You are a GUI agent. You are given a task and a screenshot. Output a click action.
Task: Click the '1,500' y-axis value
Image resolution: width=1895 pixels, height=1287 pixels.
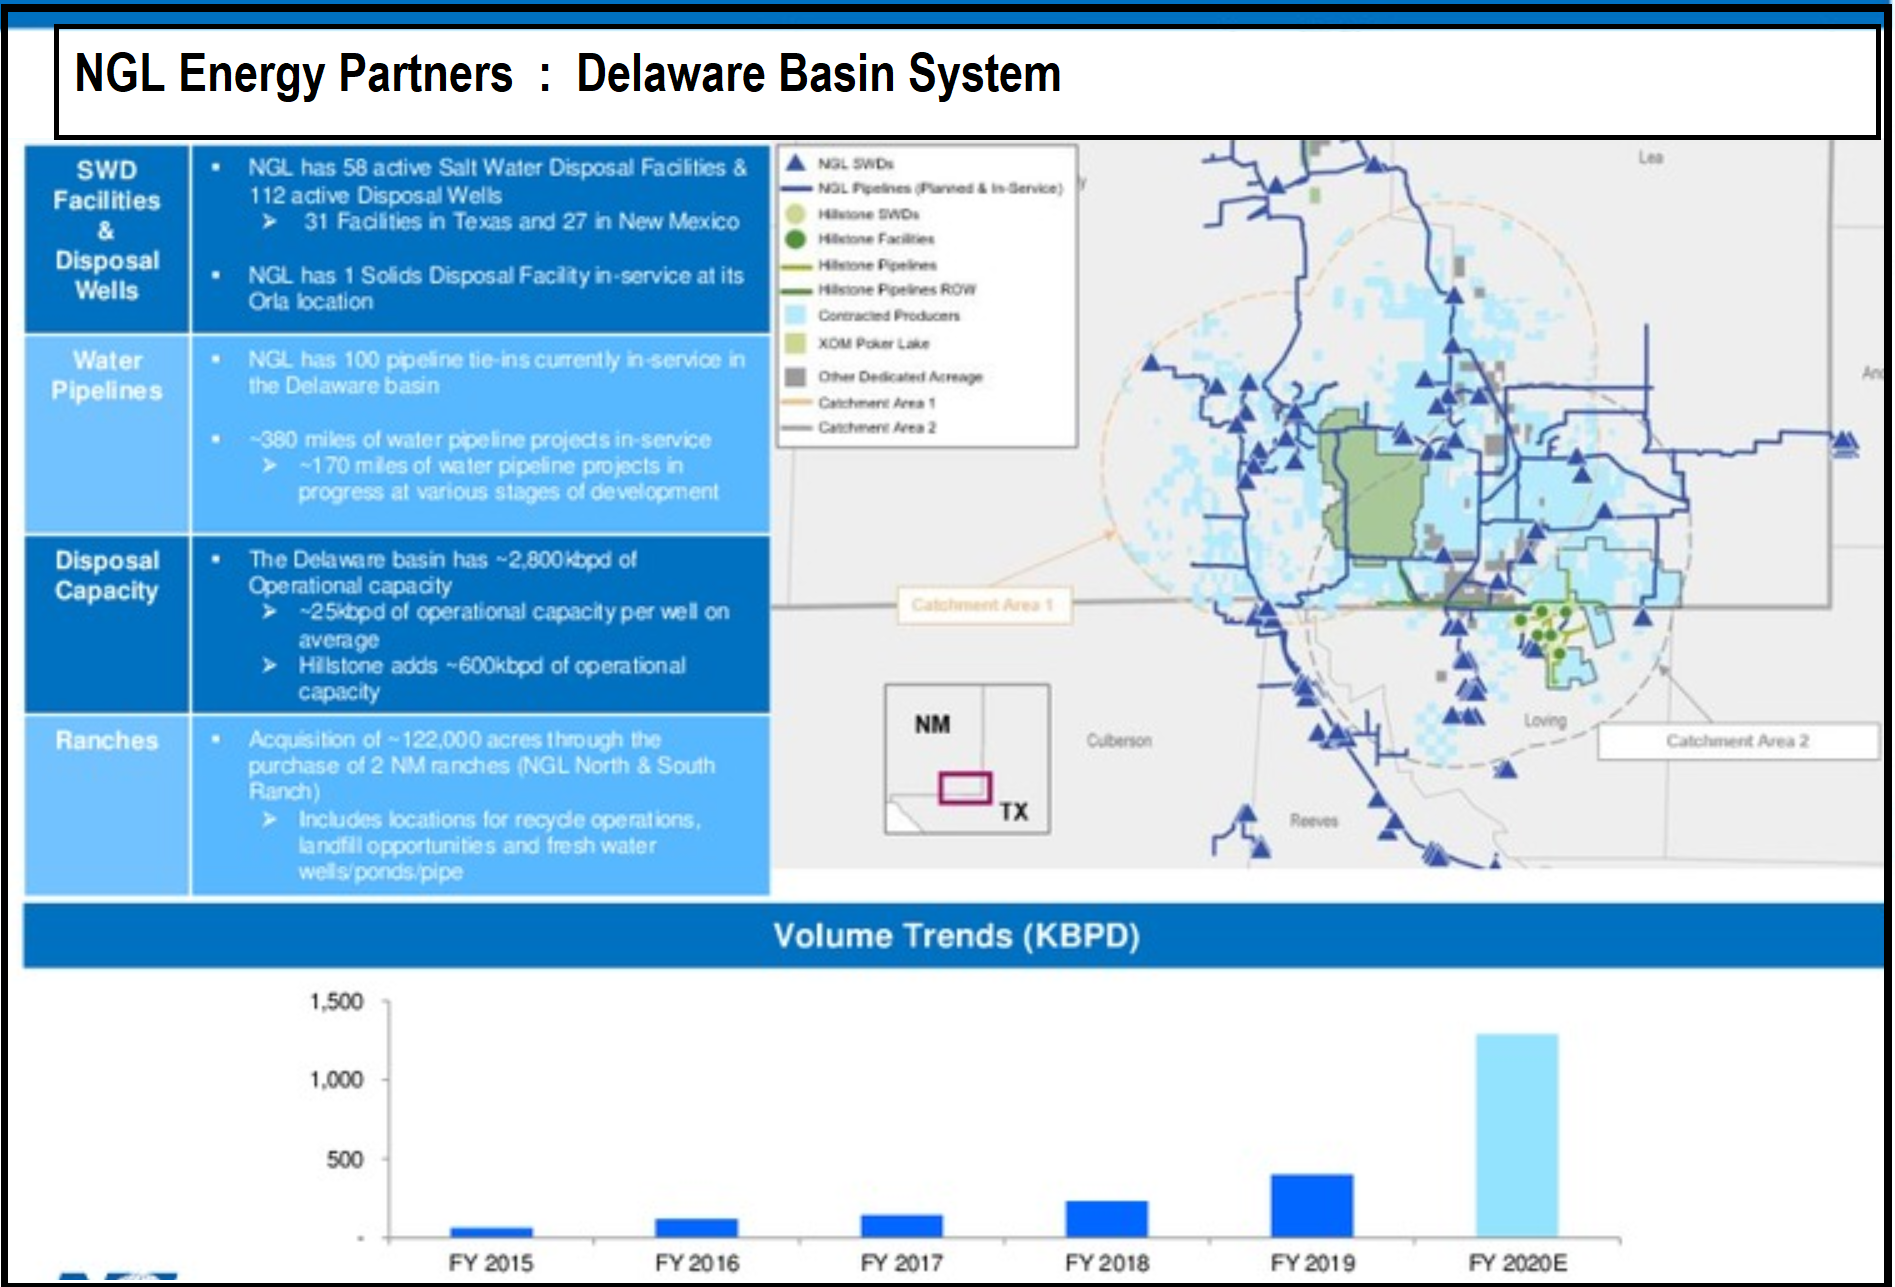point(337,1002)
